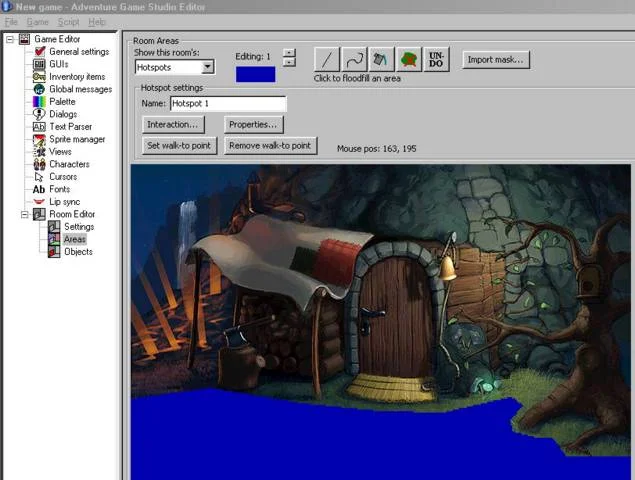Click the UNDO button
635x480 pixels.
[436, 60]
